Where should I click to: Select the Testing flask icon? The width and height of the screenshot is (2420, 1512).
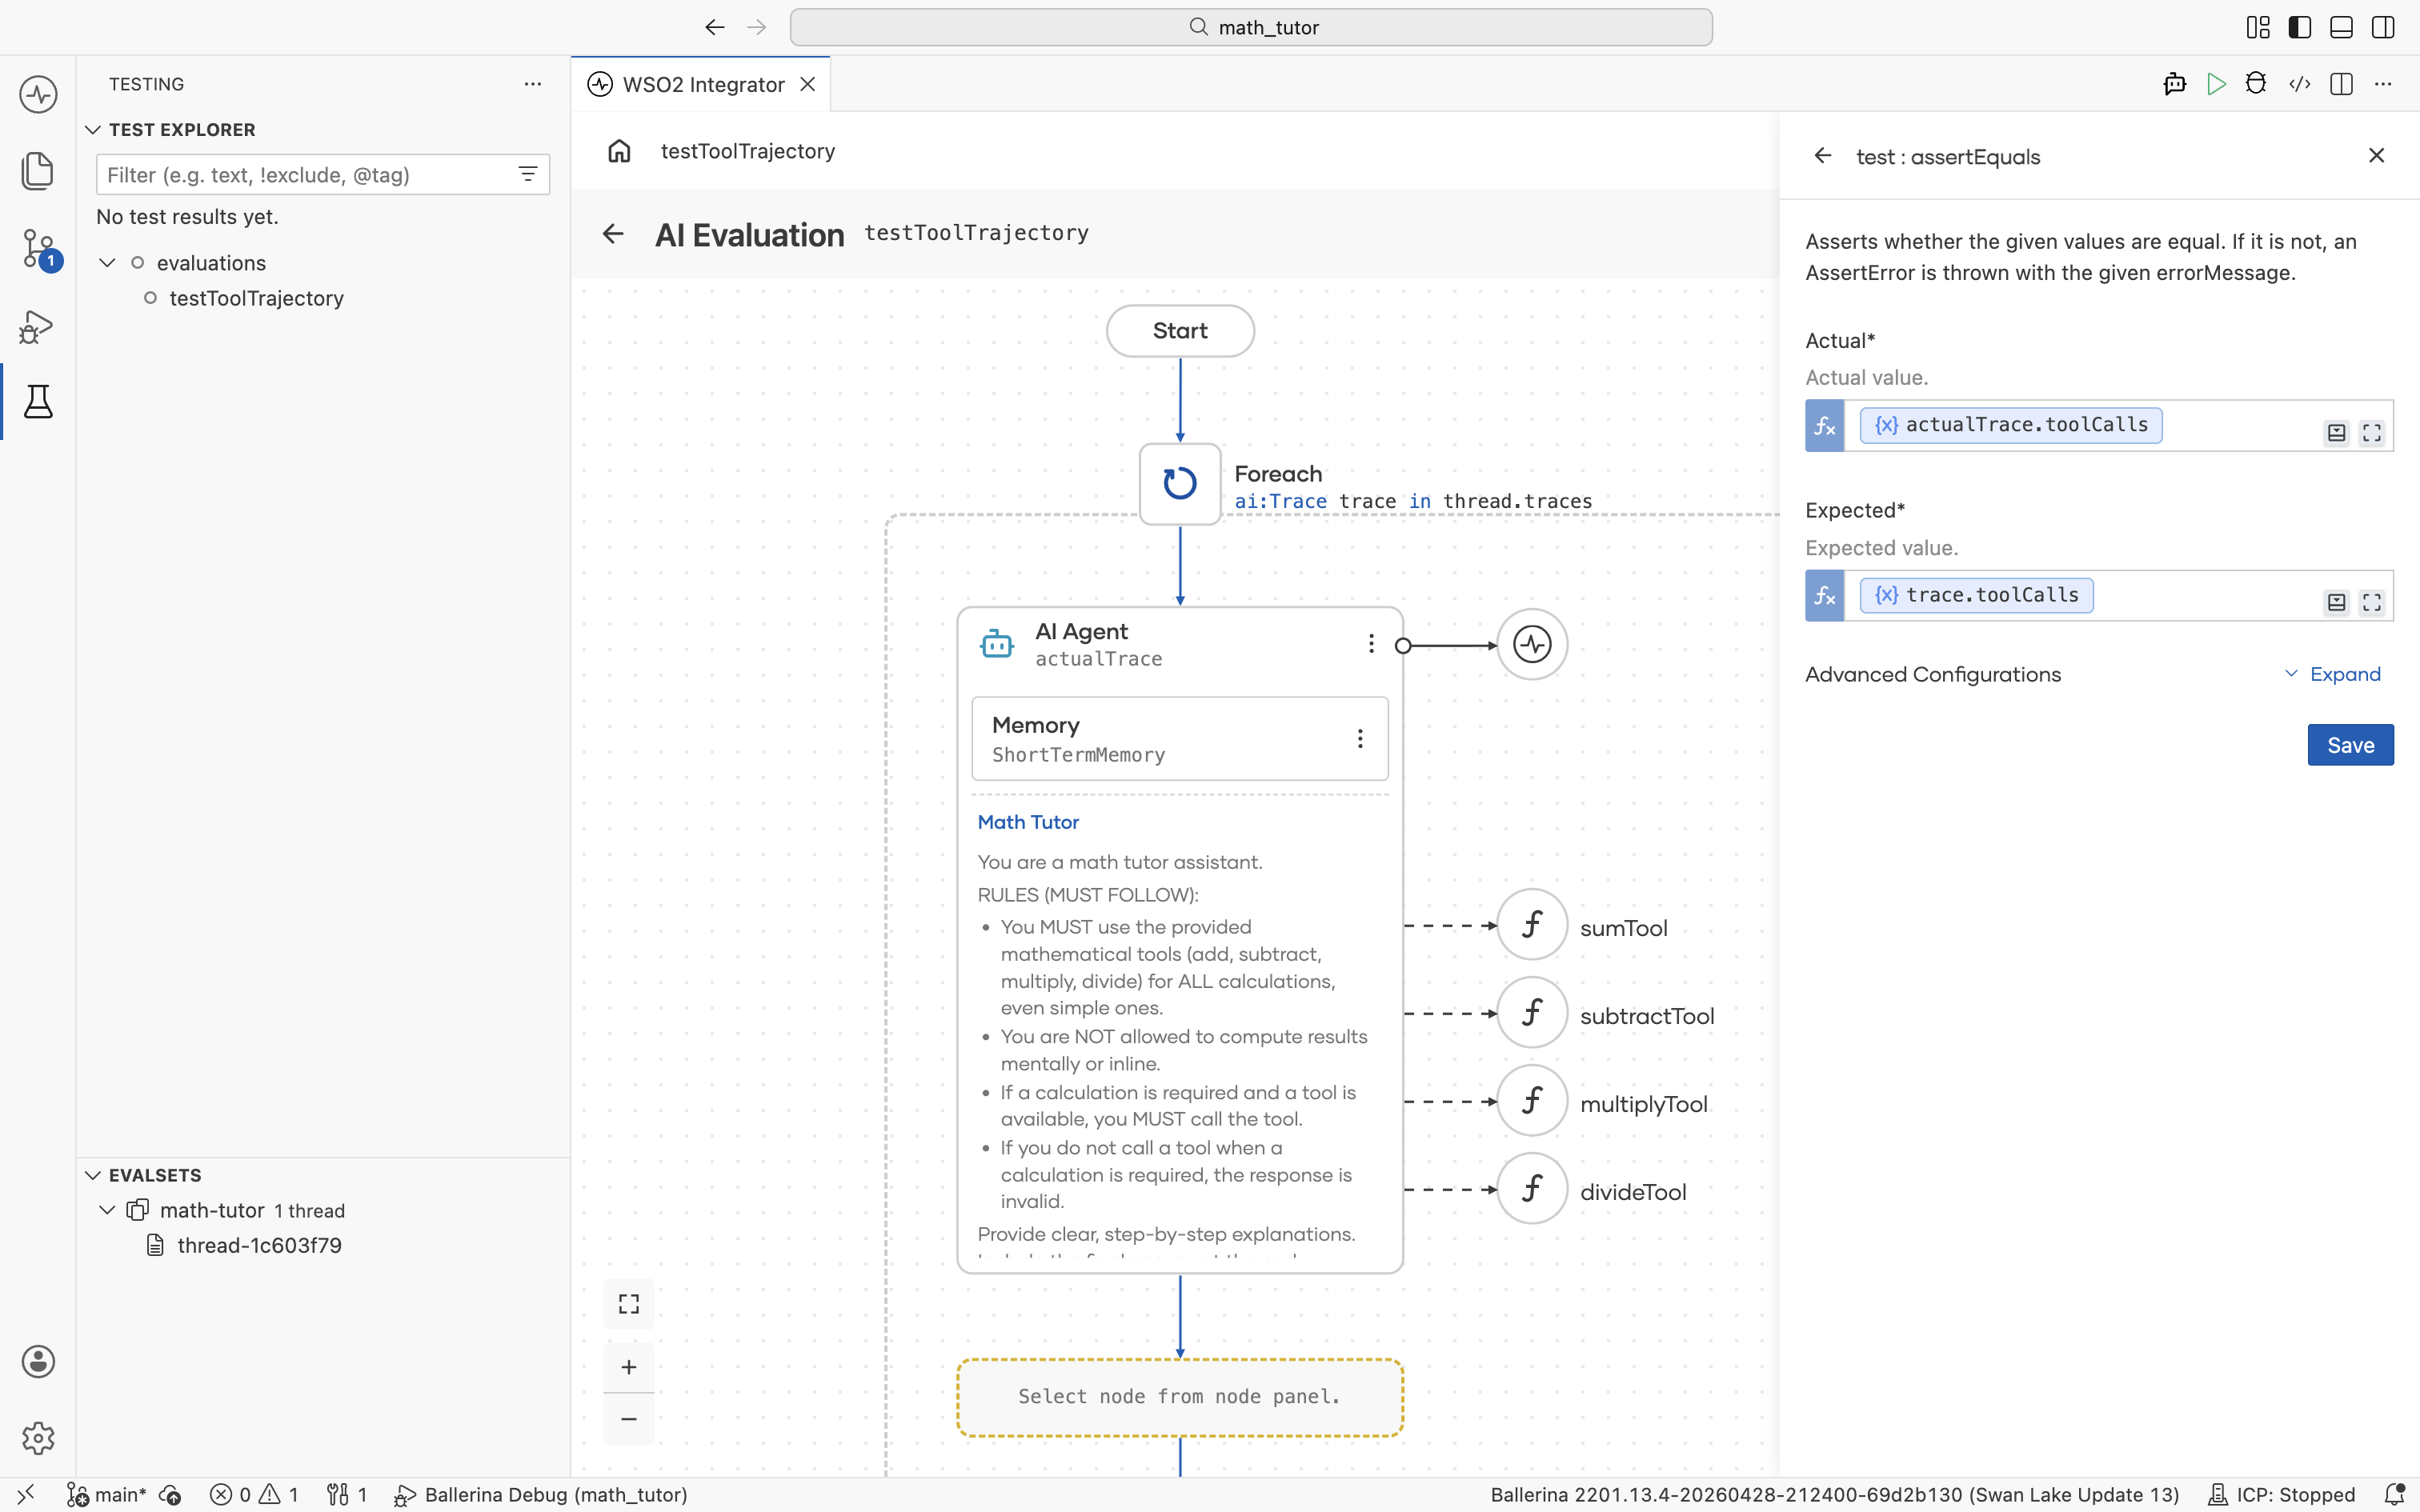tap(38, 401)
